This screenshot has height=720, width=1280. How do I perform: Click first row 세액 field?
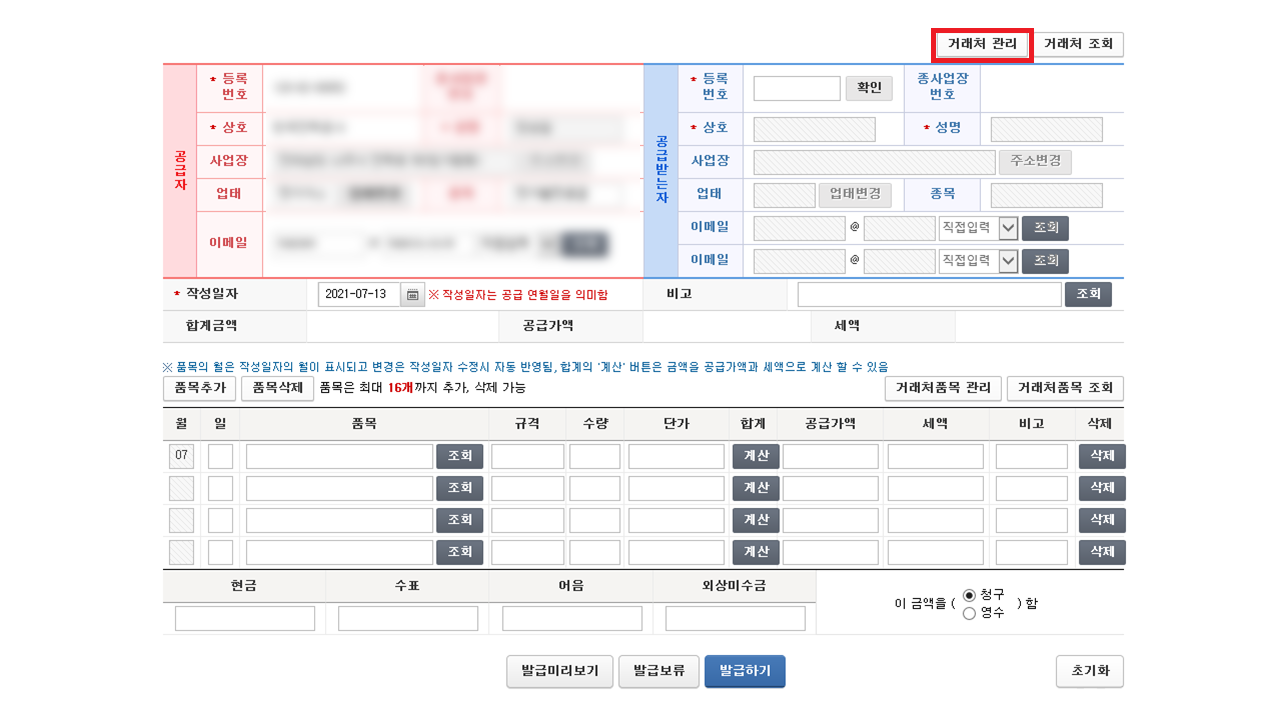pyautogui.click(x=936, y=457)
